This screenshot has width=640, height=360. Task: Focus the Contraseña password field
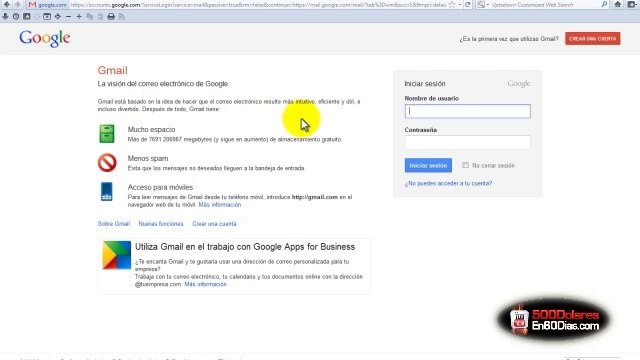(468, 142)
